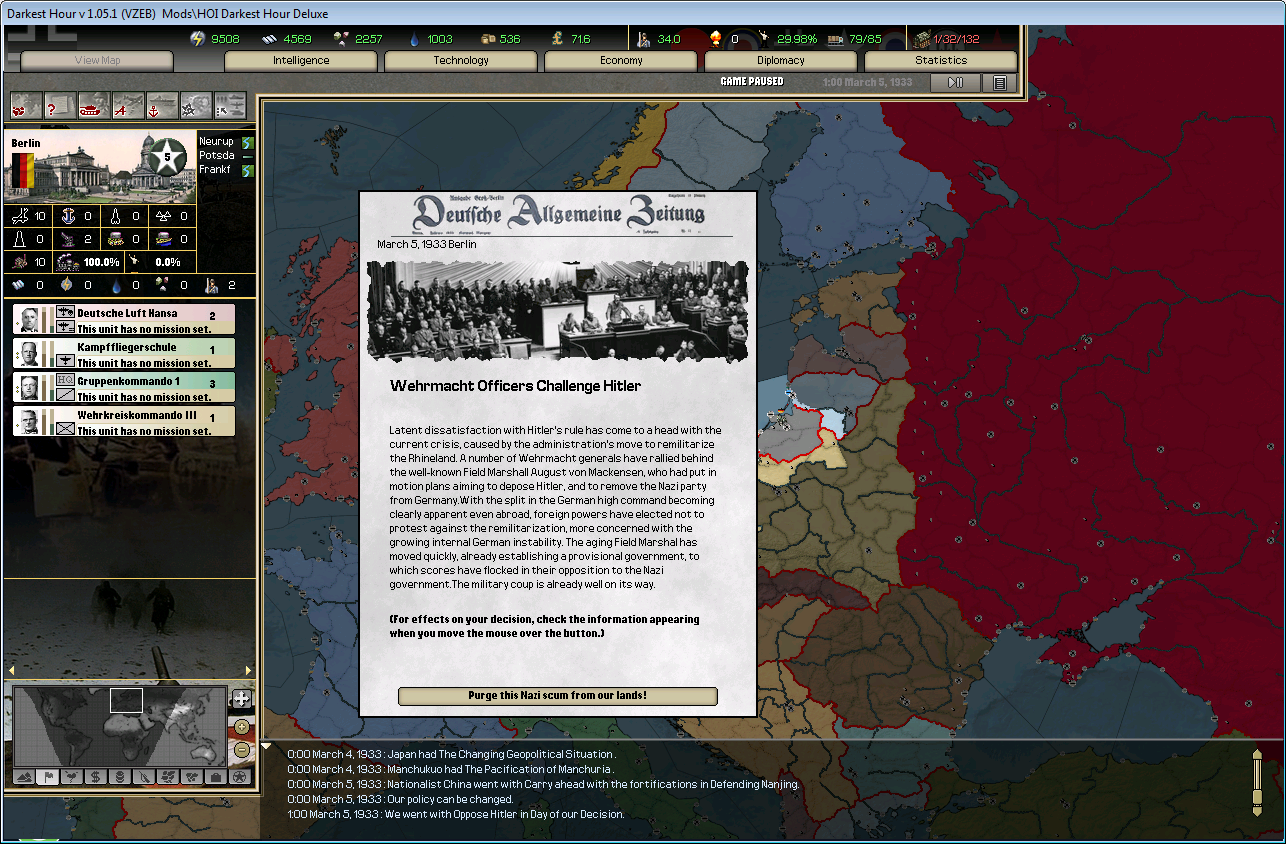Click the map-heart hot spots icon
This screenshot has width=1286, height=844.
(x=27, y=105)
